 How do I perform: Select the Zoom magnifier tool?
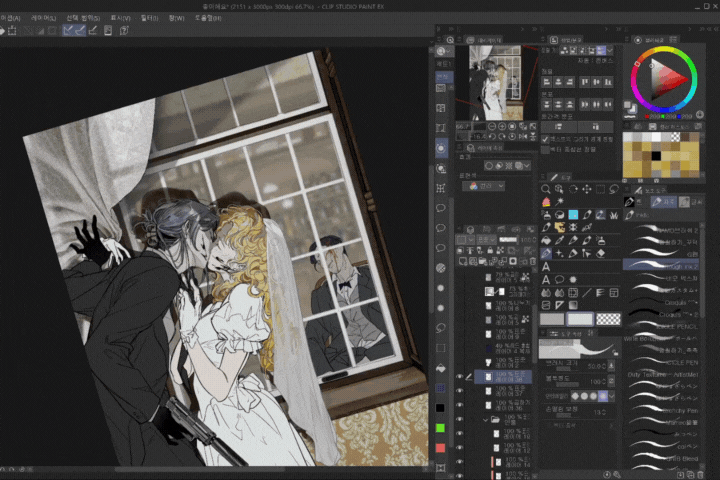(x=546, y=189)
